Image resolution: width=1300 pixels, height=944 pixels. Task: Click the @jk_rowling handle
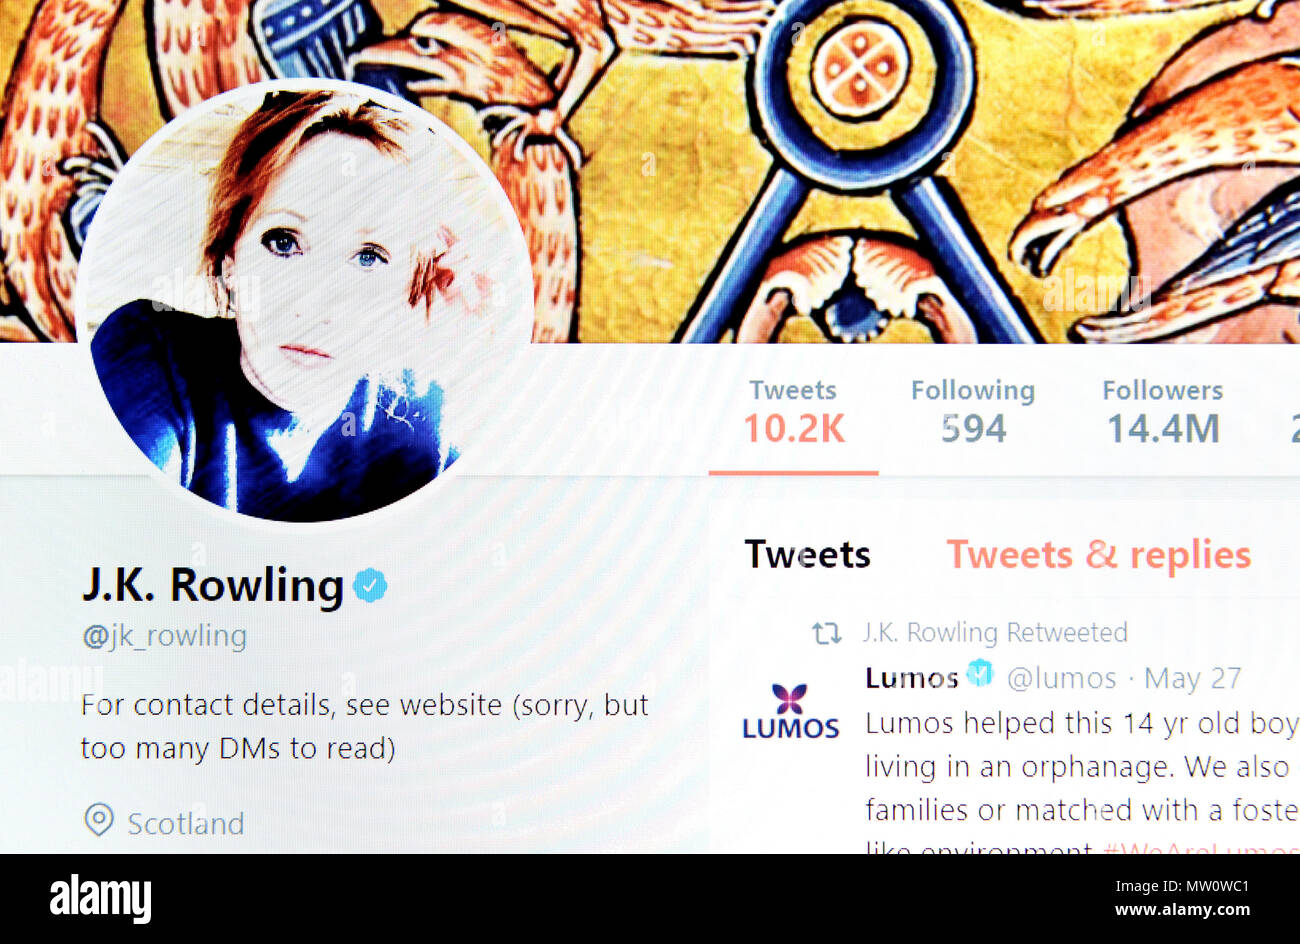click(x=164, y=636)
